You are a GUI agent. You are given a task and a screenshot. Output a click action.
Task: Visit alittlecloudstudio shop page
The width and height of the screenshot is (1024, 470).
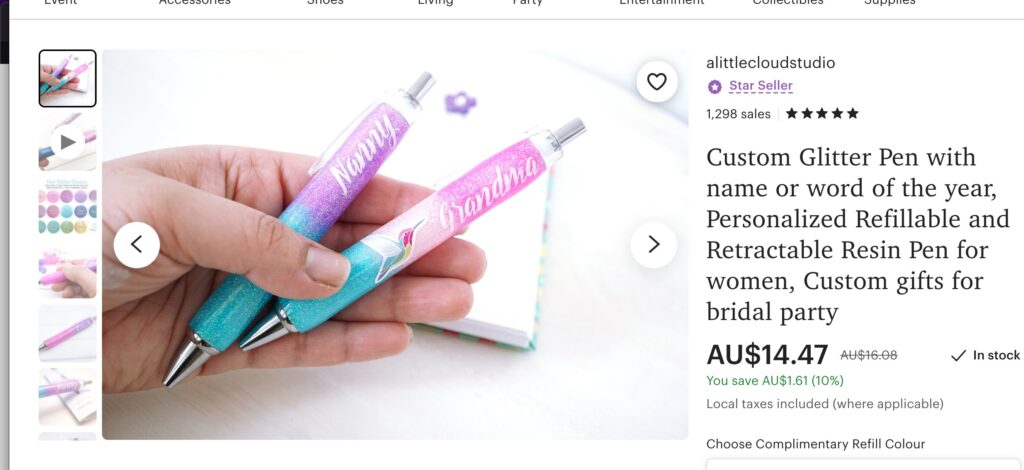770,63
